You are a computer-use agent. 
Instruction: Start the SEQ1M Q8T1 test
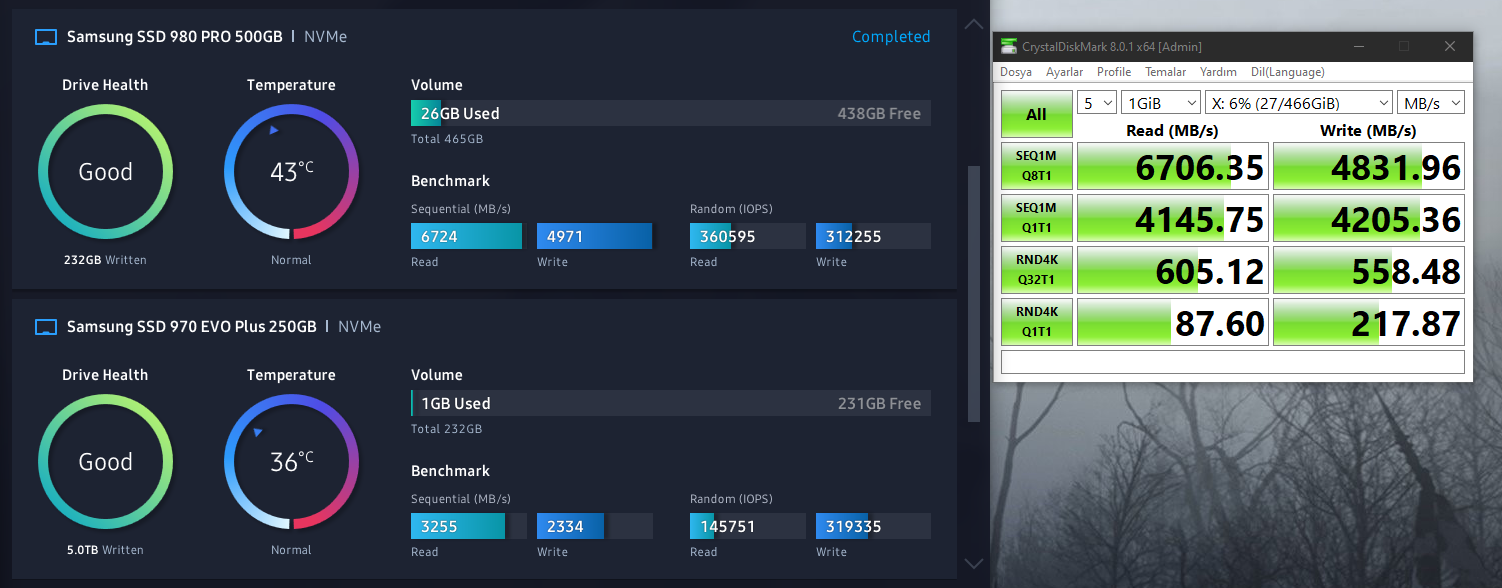1036,166
